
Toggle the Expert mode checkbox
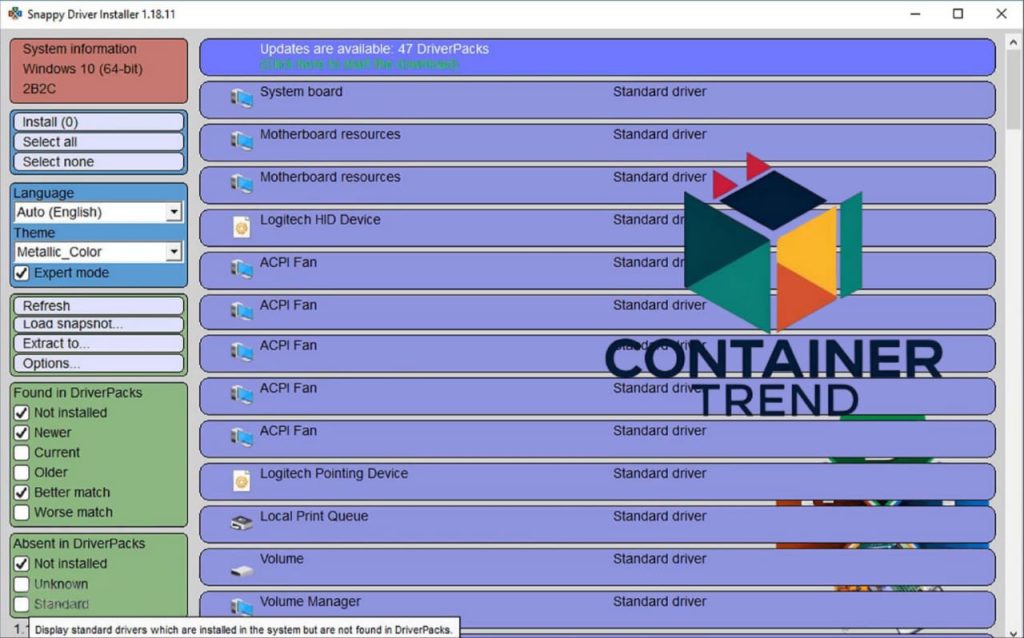point(22,273)
